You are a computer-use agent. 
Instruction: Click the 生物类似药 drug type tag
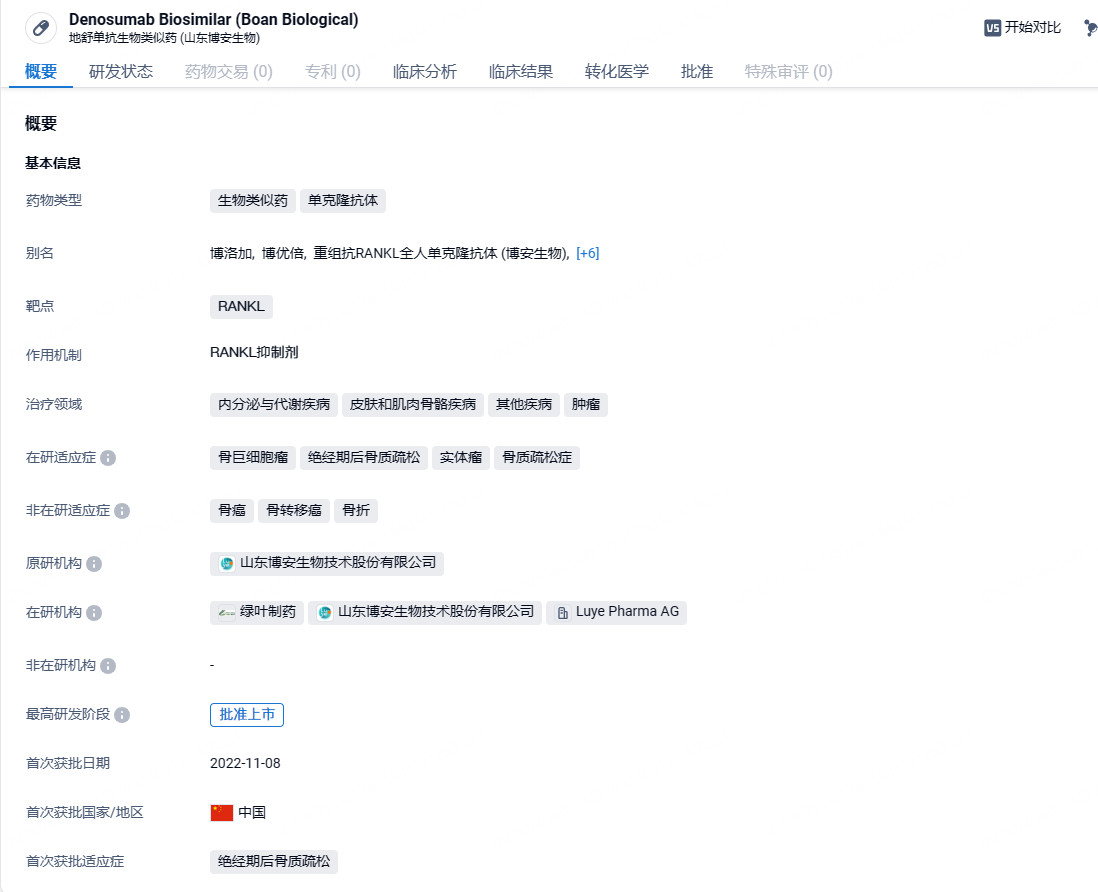tap(253, 201)
